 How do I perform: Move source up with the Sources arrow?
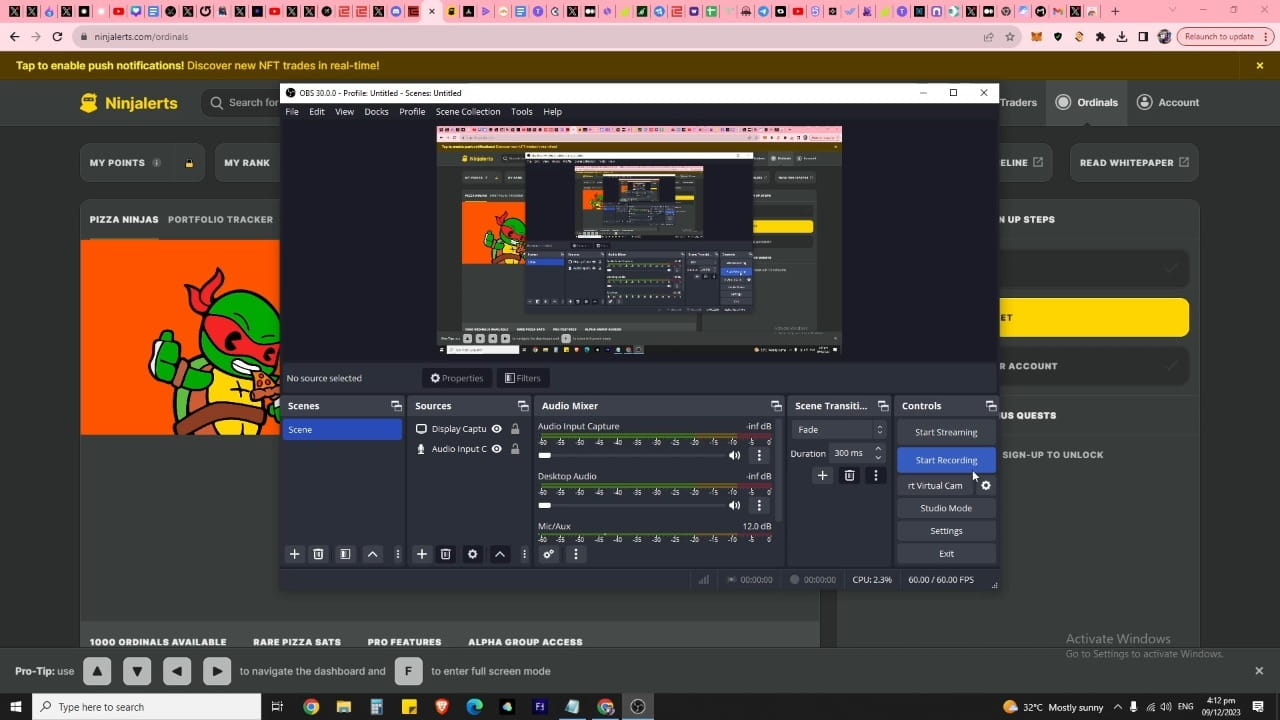pos(500,554)
